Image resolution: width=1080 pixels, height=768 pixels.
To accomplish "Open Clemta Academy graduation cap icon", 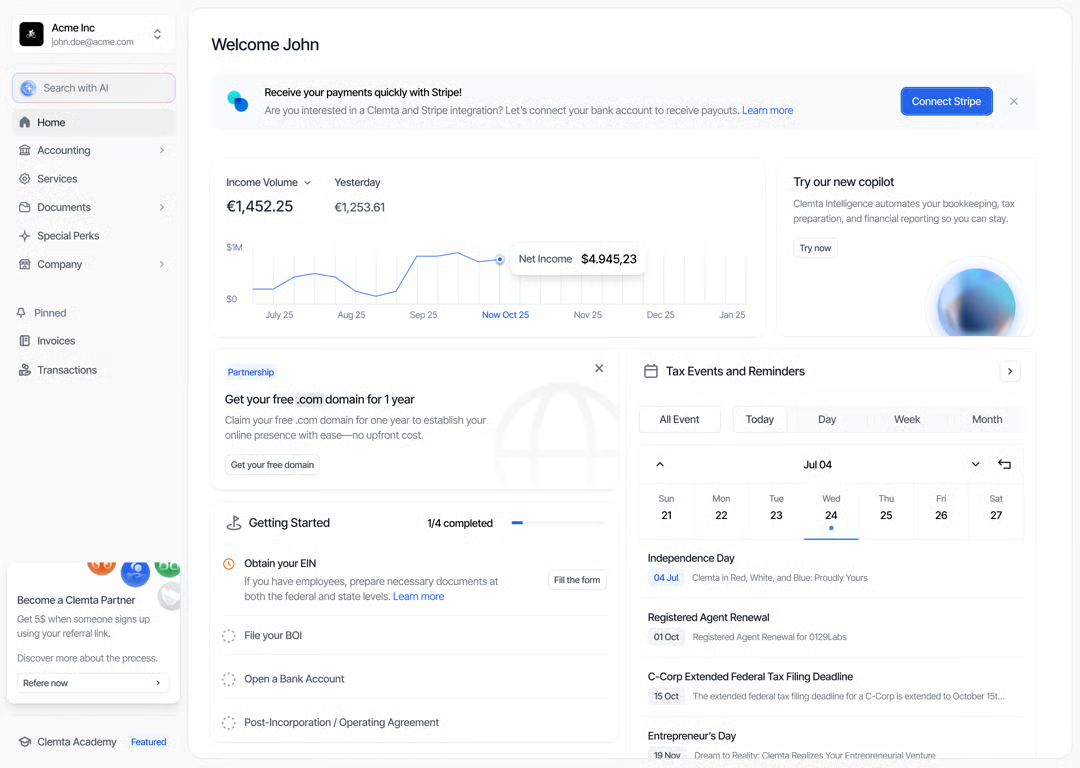I will (25, 742).
